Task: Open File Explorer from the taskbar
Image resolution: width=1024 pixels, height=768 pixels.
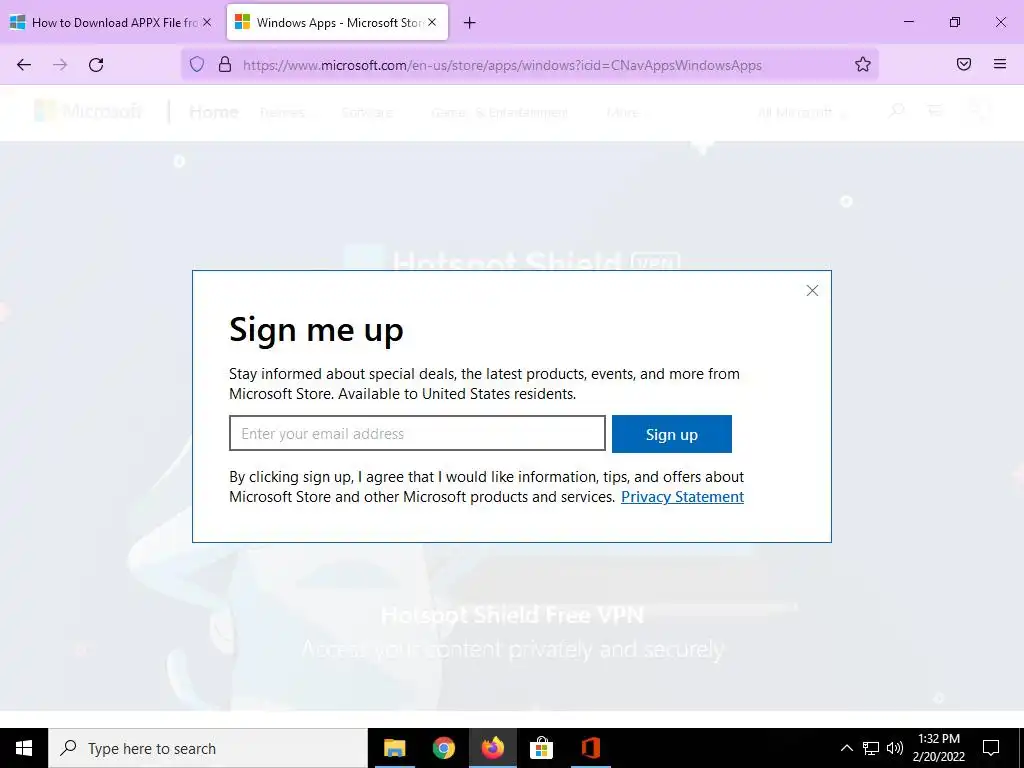Action: (394, 748)
